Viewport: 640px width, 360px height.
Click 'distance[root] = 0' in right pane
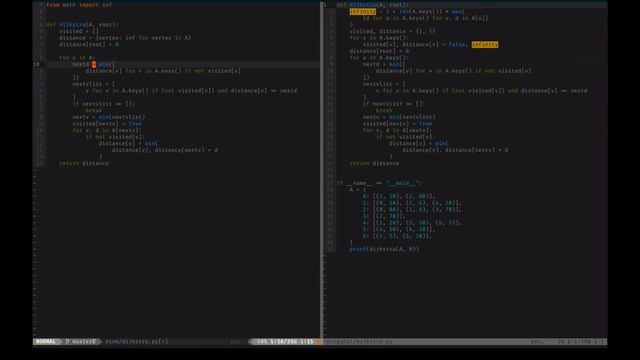[379, 51]
